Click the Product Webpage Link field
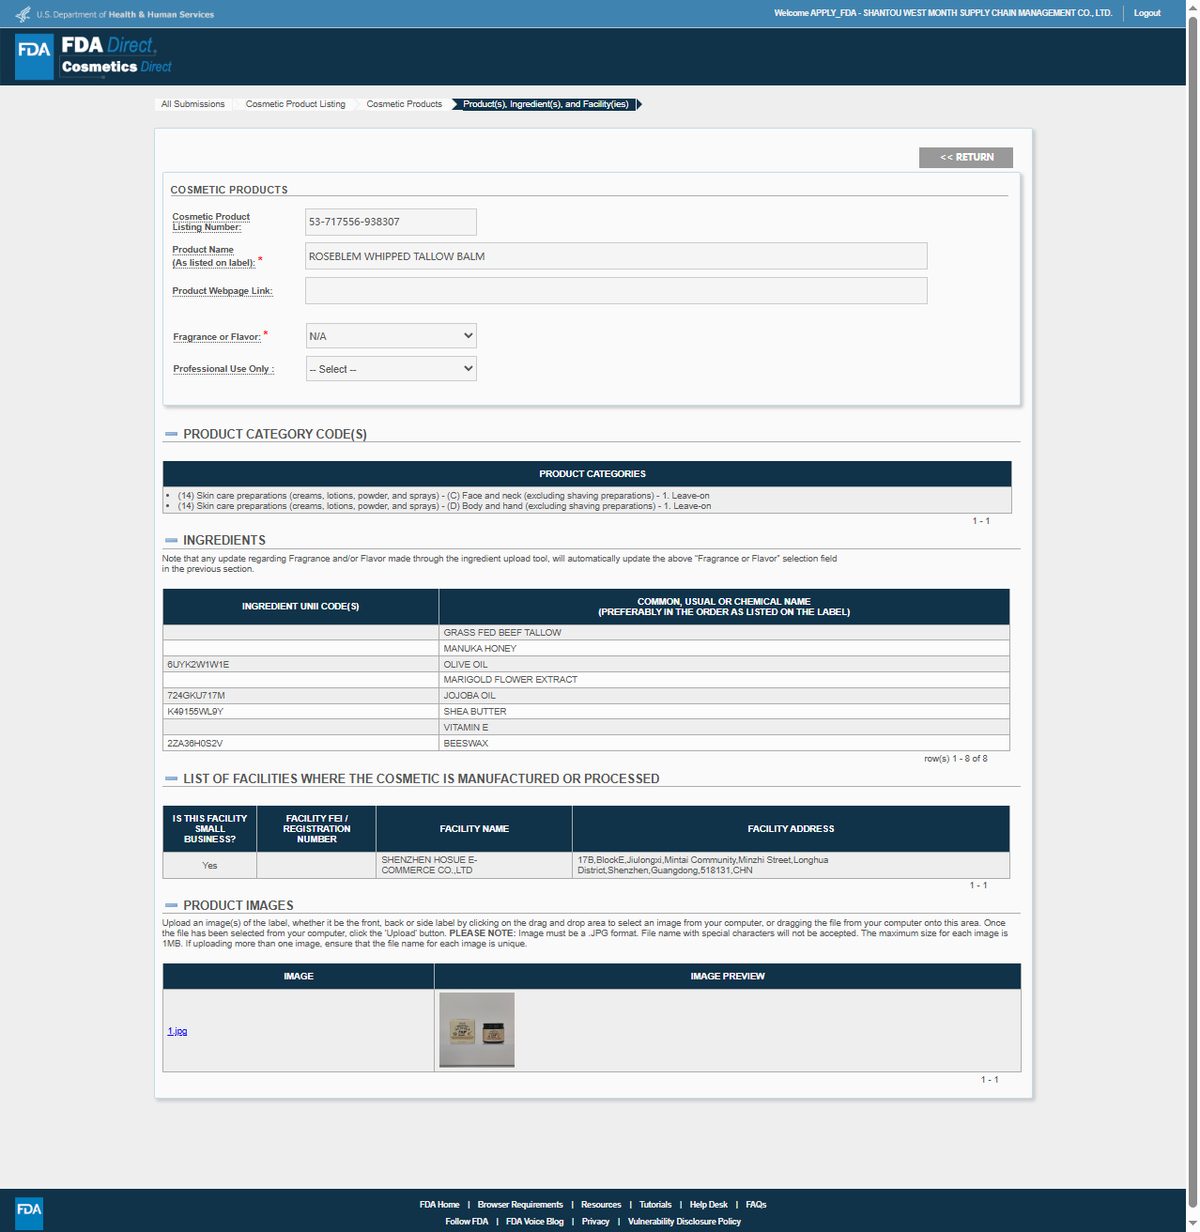Screen dimensions: 1200x1232 pos(616,290)
